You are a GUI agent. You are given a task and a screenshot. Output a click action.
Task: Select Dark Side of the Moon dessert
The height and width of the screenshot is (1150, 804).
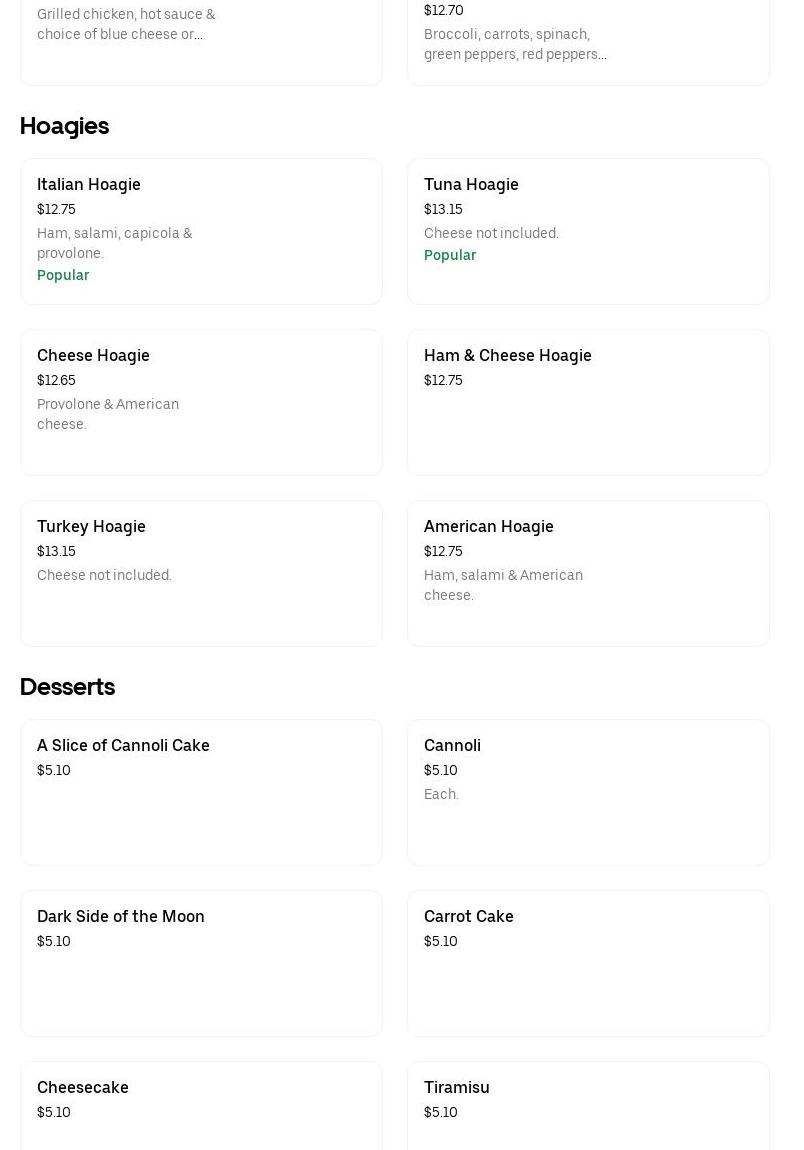coord(201,963)
